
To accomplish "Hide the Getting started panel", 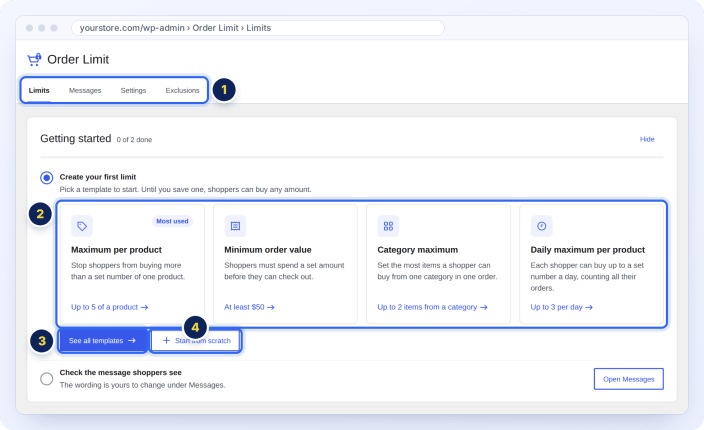I will tap(647, 139).
